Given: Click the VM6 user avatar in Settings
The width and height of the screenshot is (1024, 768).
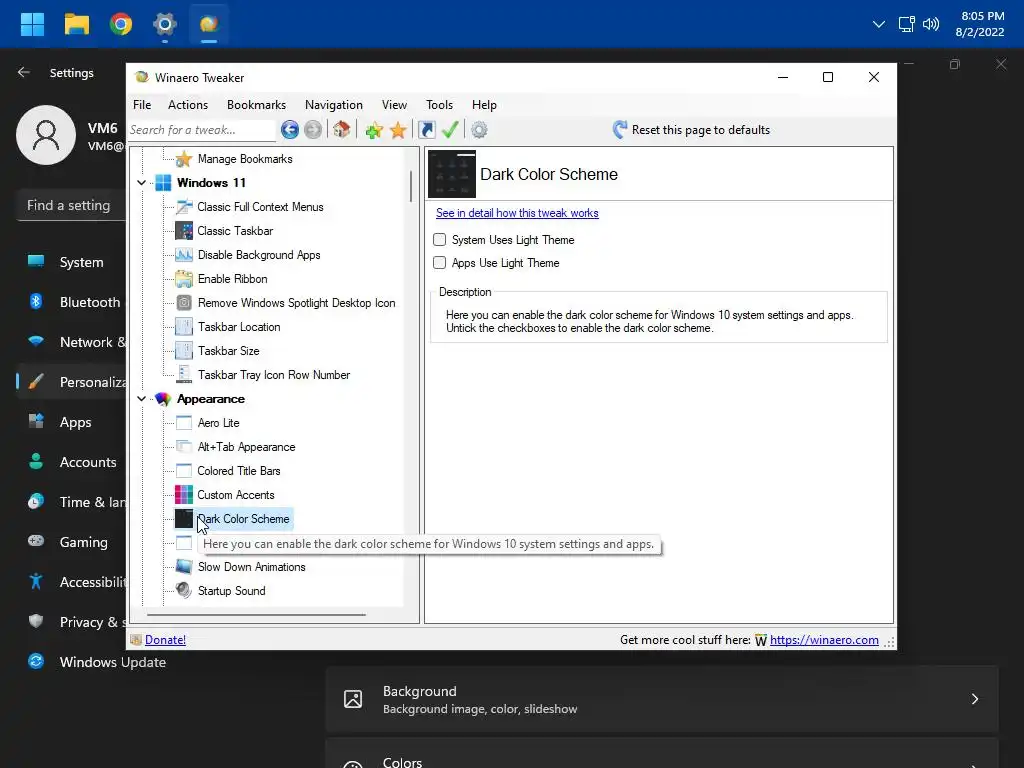Looking at the screenshot, I should (46, 135).
